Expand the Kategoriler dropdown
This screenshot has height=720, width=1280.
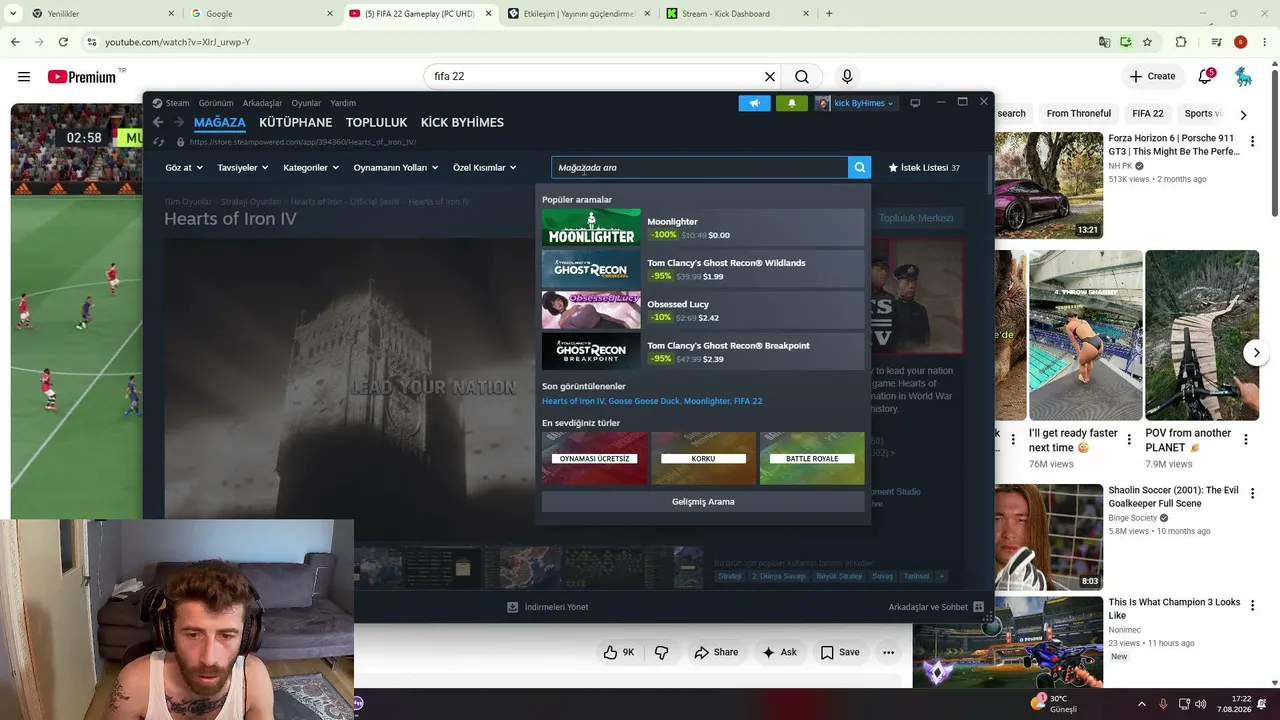310,168
